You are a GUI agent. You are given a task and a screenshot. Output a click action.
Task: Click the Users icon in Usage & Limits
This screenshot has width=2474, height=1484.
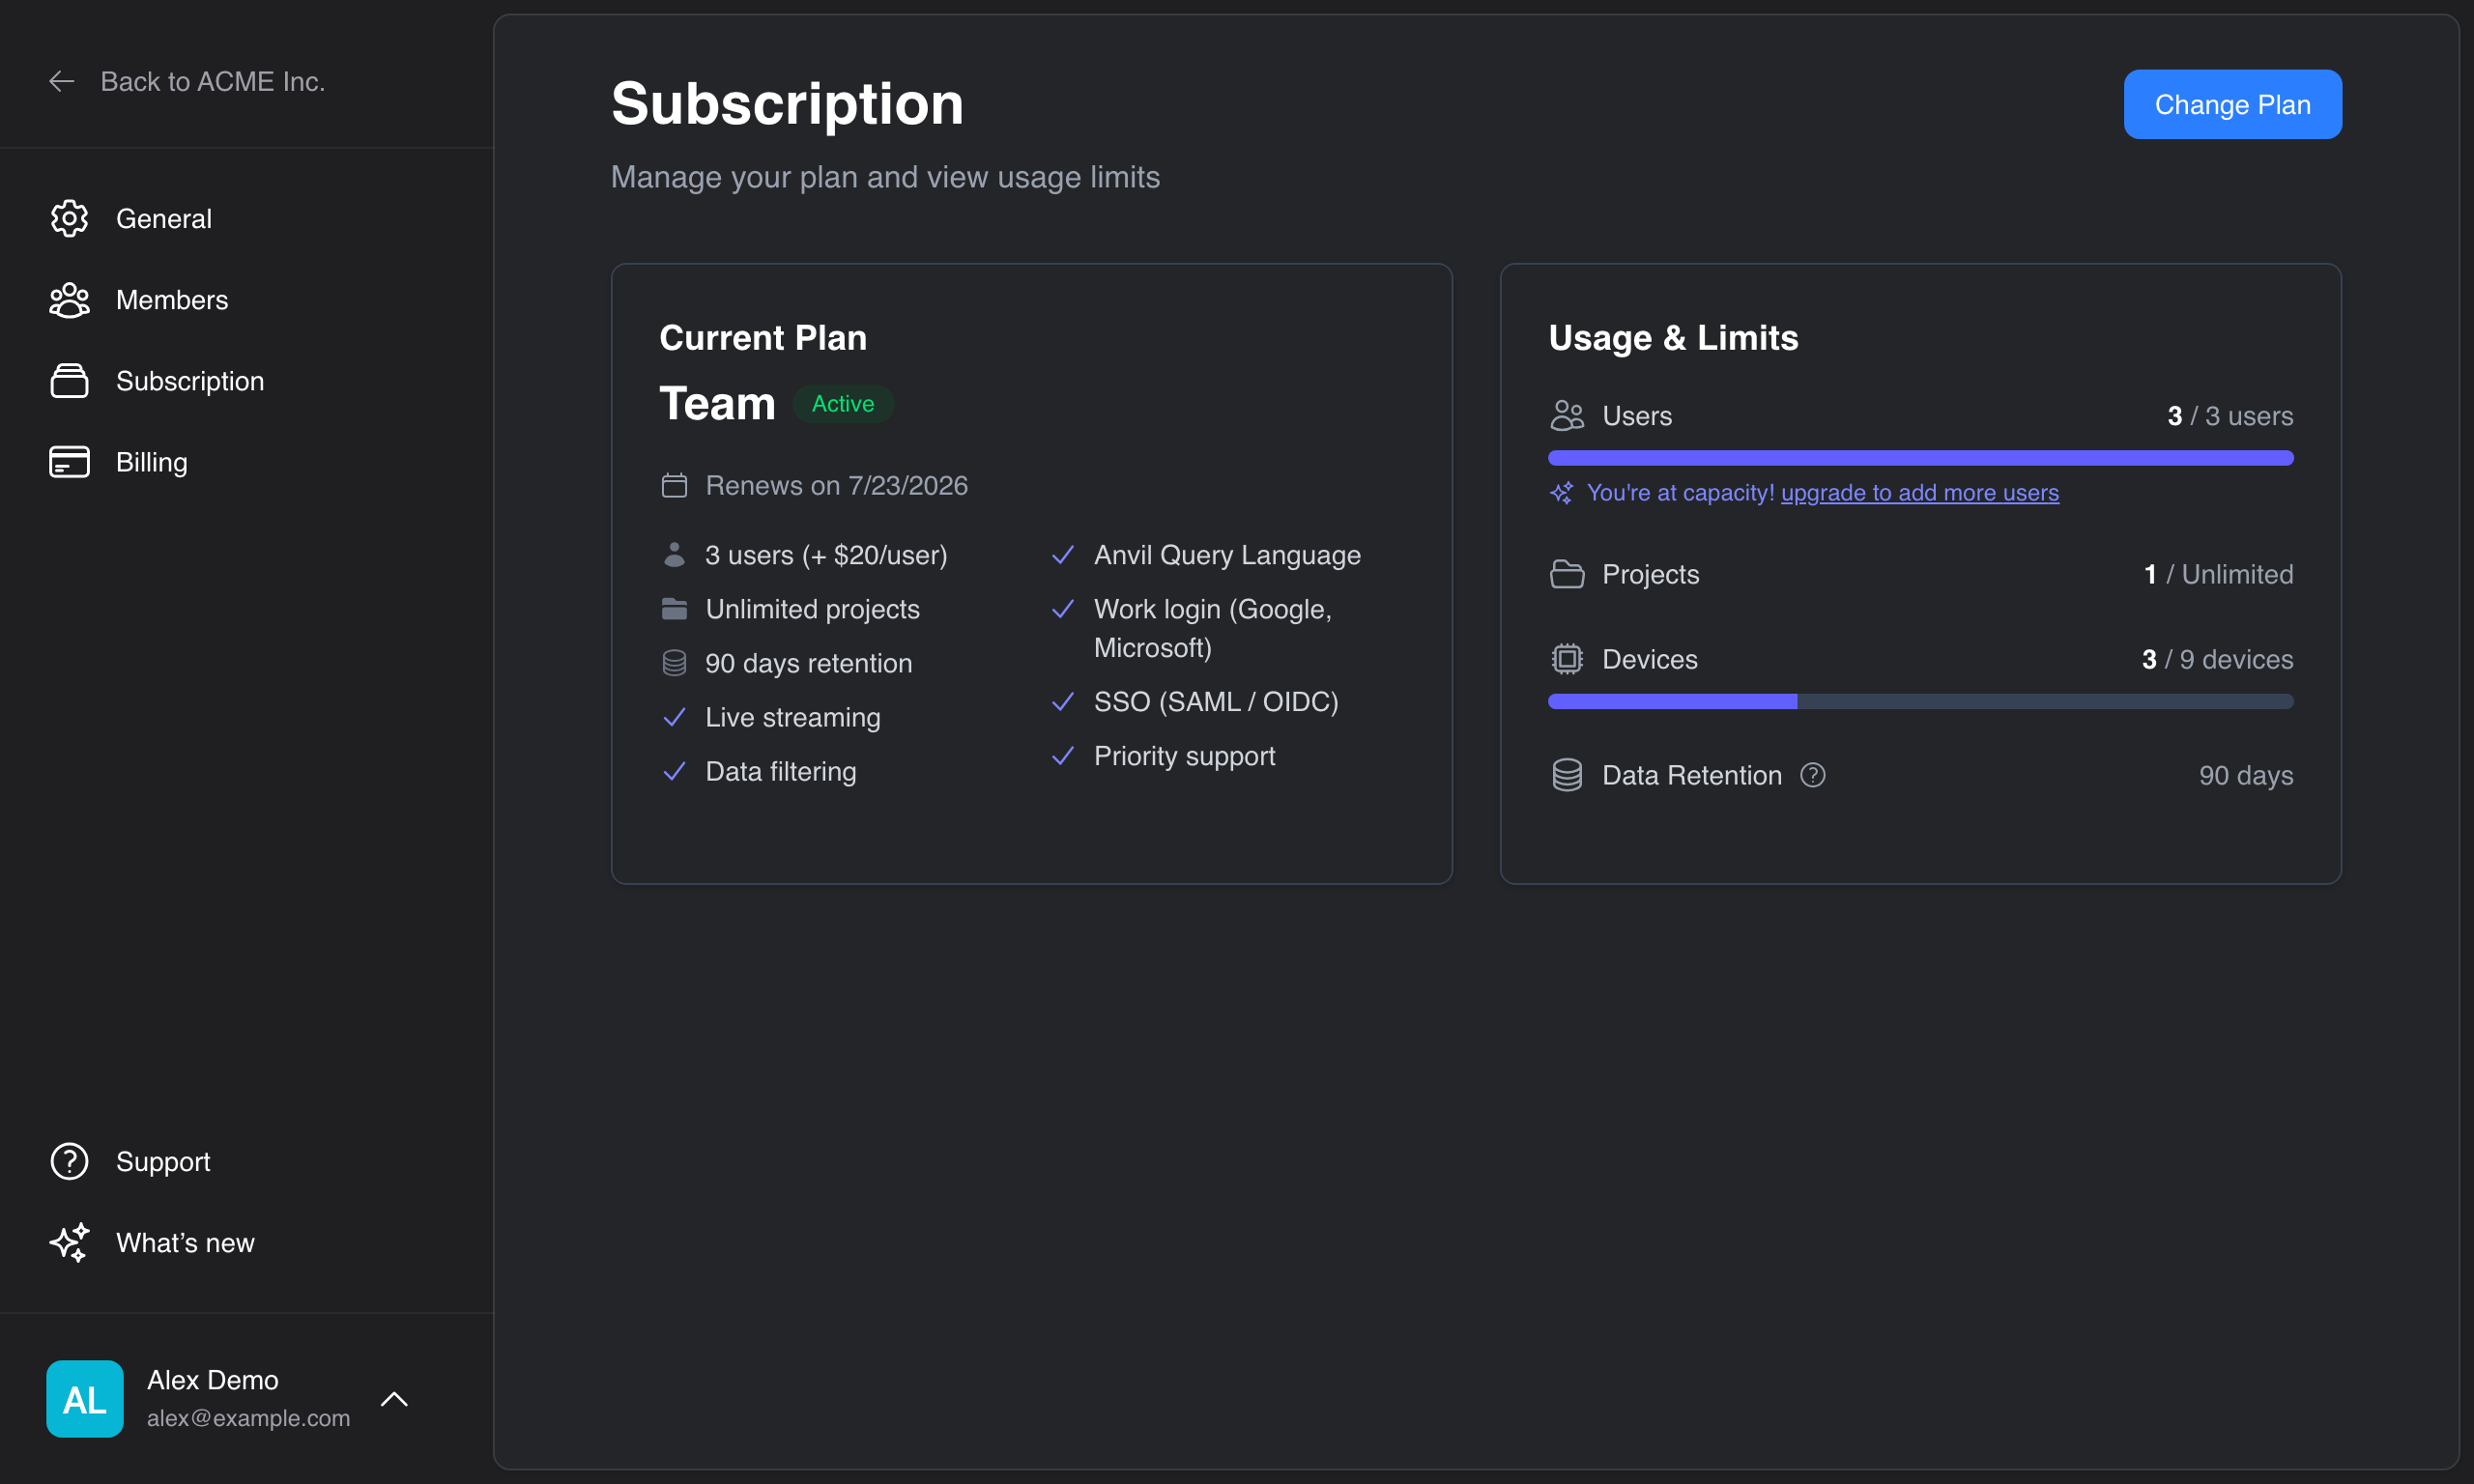pyautogui.click(x=1567, y=415)
